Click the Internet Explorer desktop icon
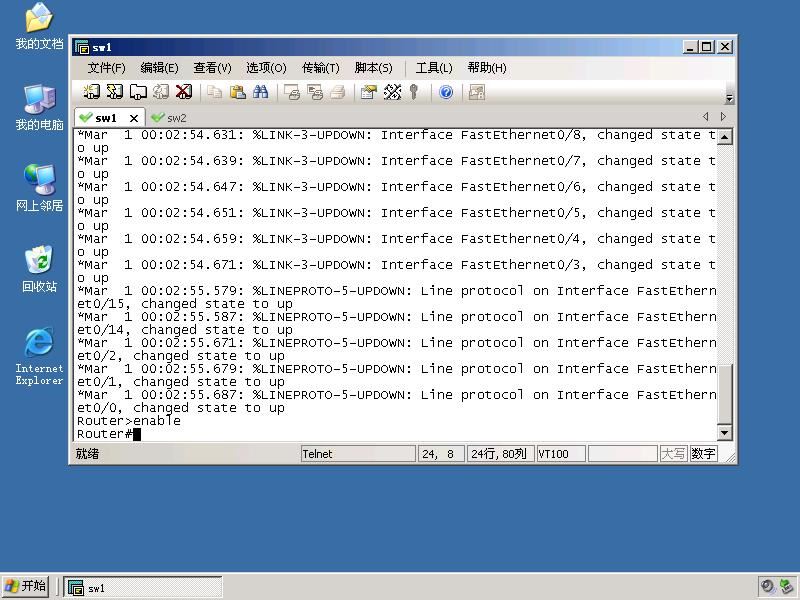This screenshot has width=800, height=600. click(x=39, y=356)
